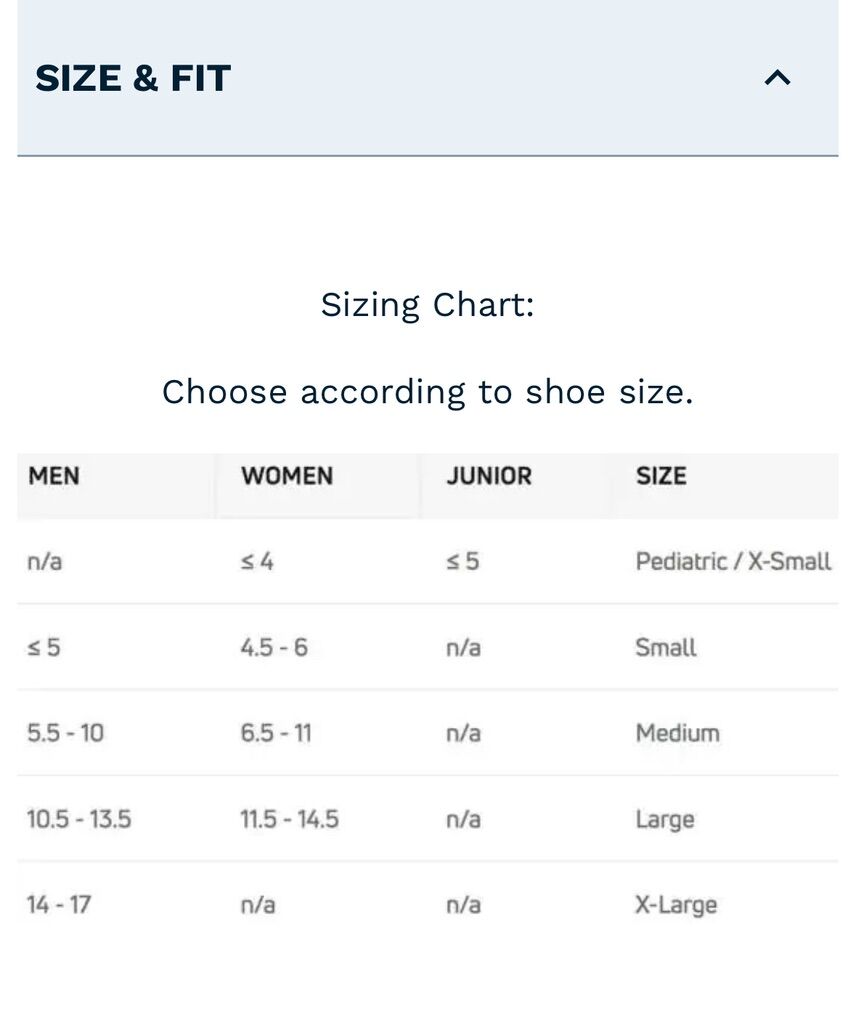The height and width of the screenshot is (1020, 856).
Task: Select the X-Large size cell
Action: point(676,906)
